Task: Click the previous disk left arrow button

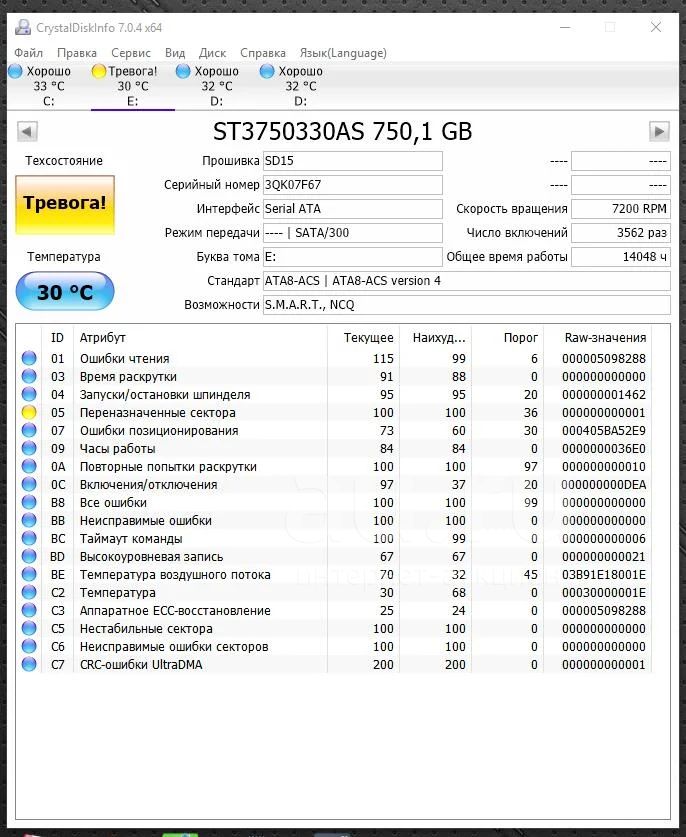Action: click(27, 131)
